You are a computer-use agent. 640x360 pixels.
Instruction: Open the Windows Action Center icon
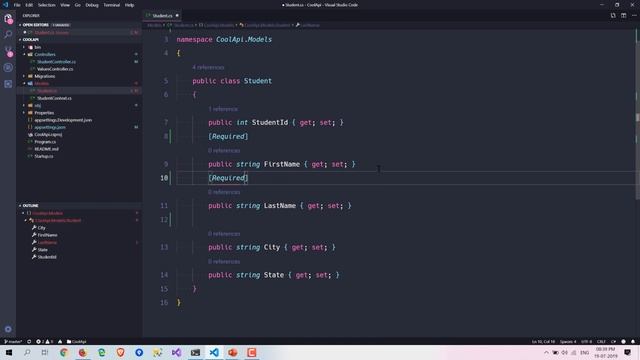627,353
